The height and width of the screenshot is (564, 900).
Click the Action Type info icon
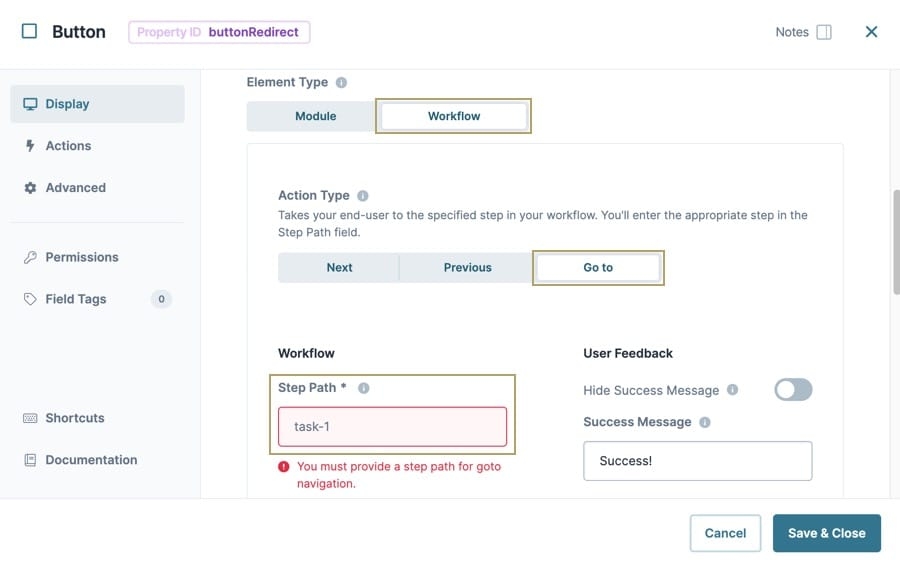pos(362,196)
